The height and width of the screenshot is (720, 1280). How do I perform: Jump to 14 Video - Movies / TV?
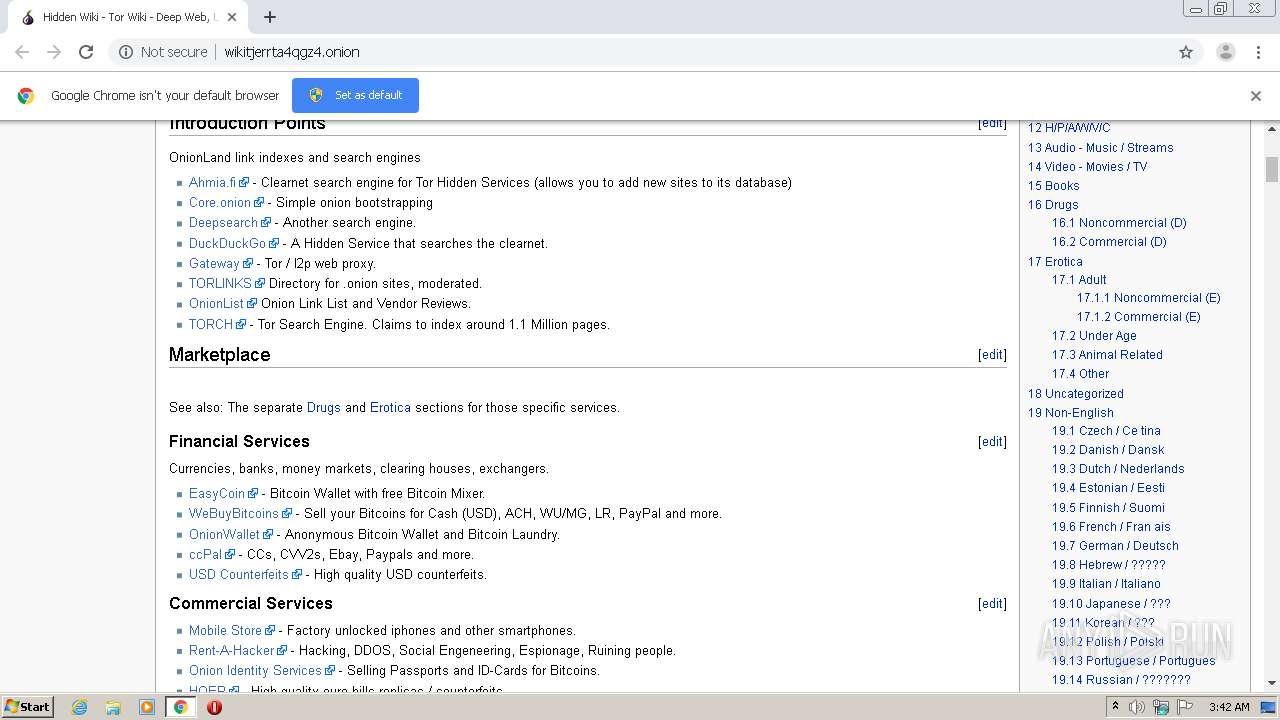pyautogui.click(x=1088, y=166)
